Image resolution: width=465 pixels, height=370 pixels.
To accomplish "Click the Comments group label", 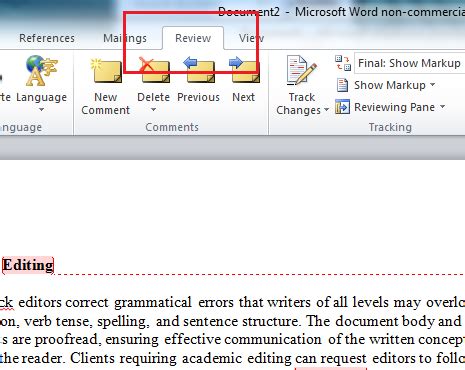I will pyautogui.click(x=172, y=127).
